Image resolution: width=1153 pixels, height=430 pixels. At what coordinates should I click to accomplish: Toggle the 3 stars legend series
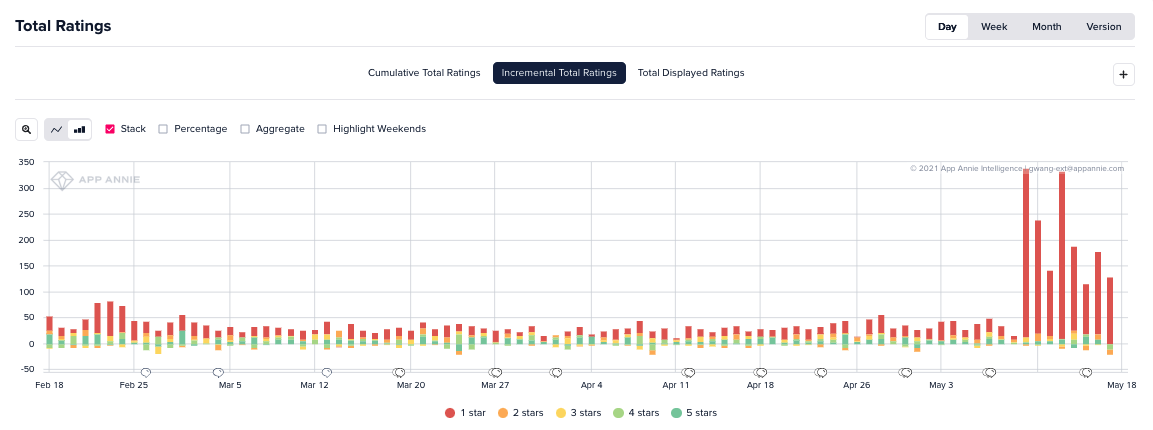click(579, 413)
